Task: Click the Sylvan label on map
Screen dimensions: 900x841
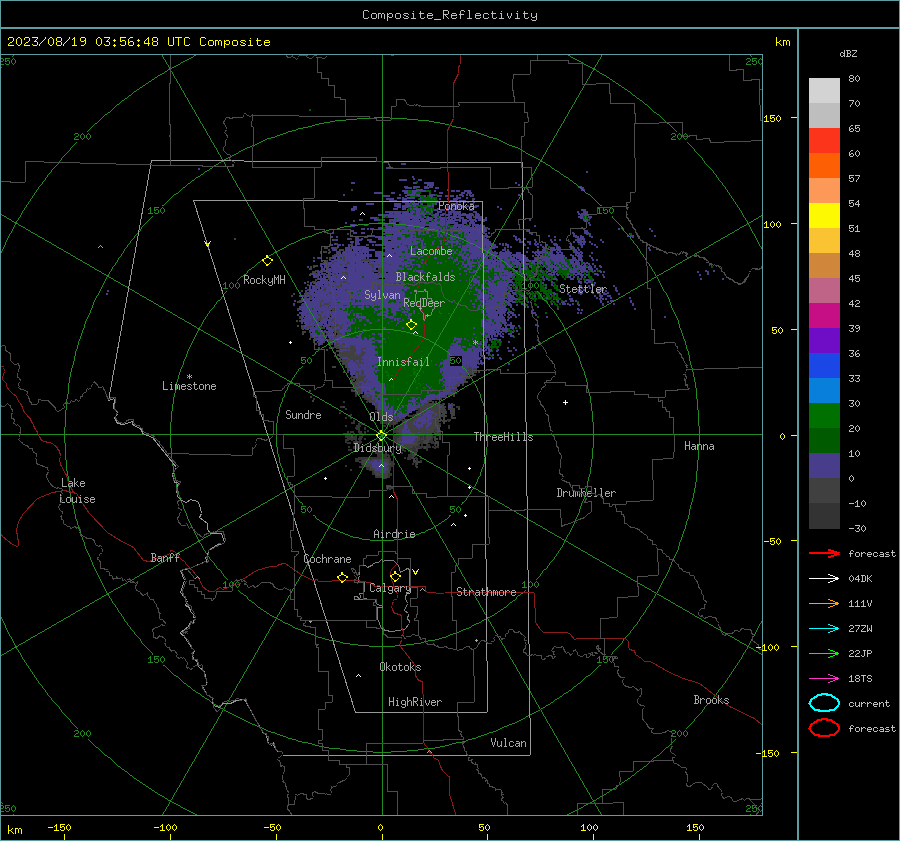Action: (x=382, y=295)
